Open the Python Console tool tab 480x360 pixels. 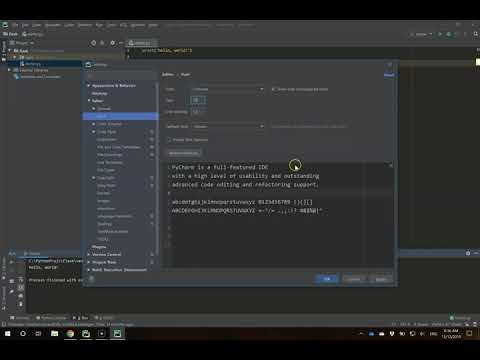point(51,318)
